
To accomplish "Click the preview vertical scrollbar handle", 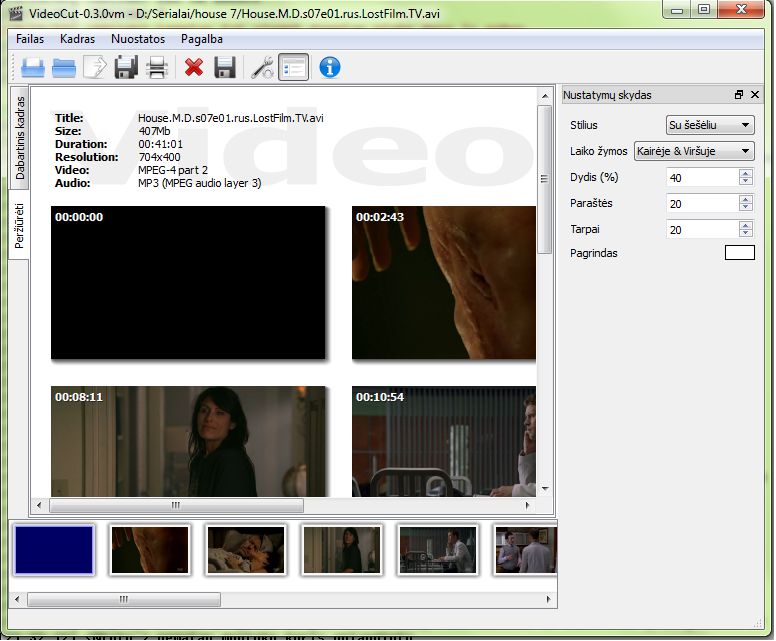I will [544, 179].
